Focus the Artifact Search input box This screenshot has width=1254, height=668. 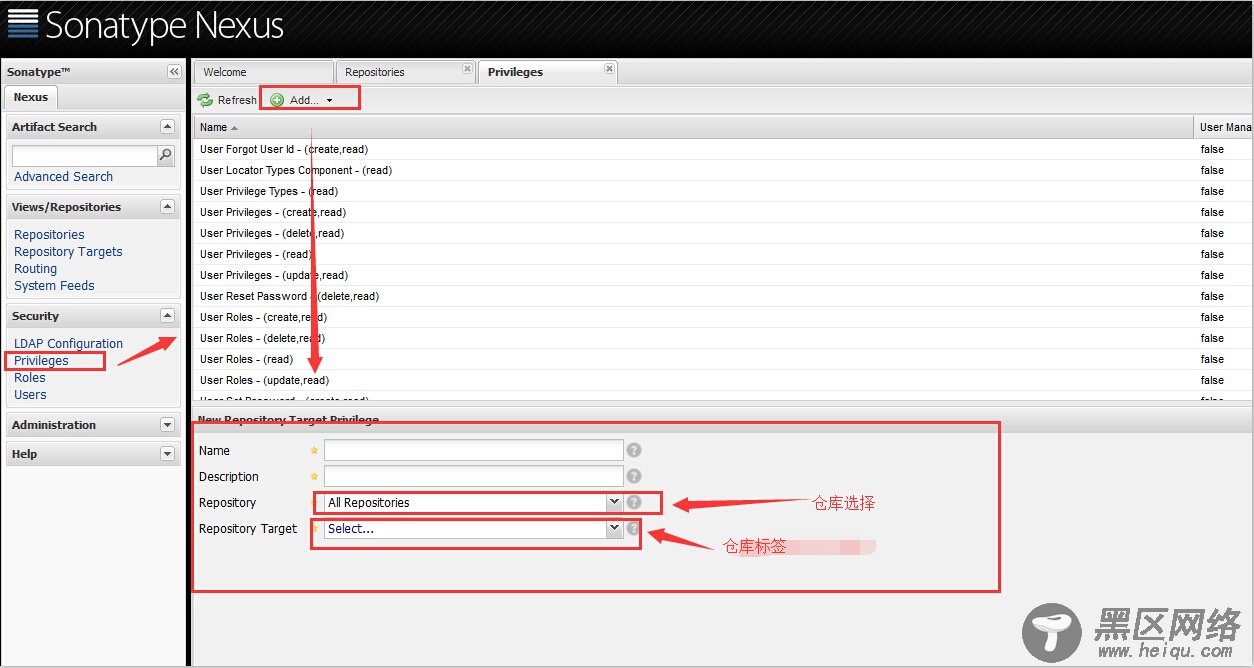(x=85, y=156)
